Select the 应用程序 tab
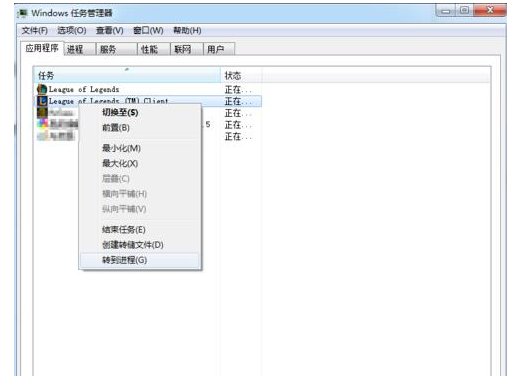Viewport: 516px width, 389px height. click(42, 48)
